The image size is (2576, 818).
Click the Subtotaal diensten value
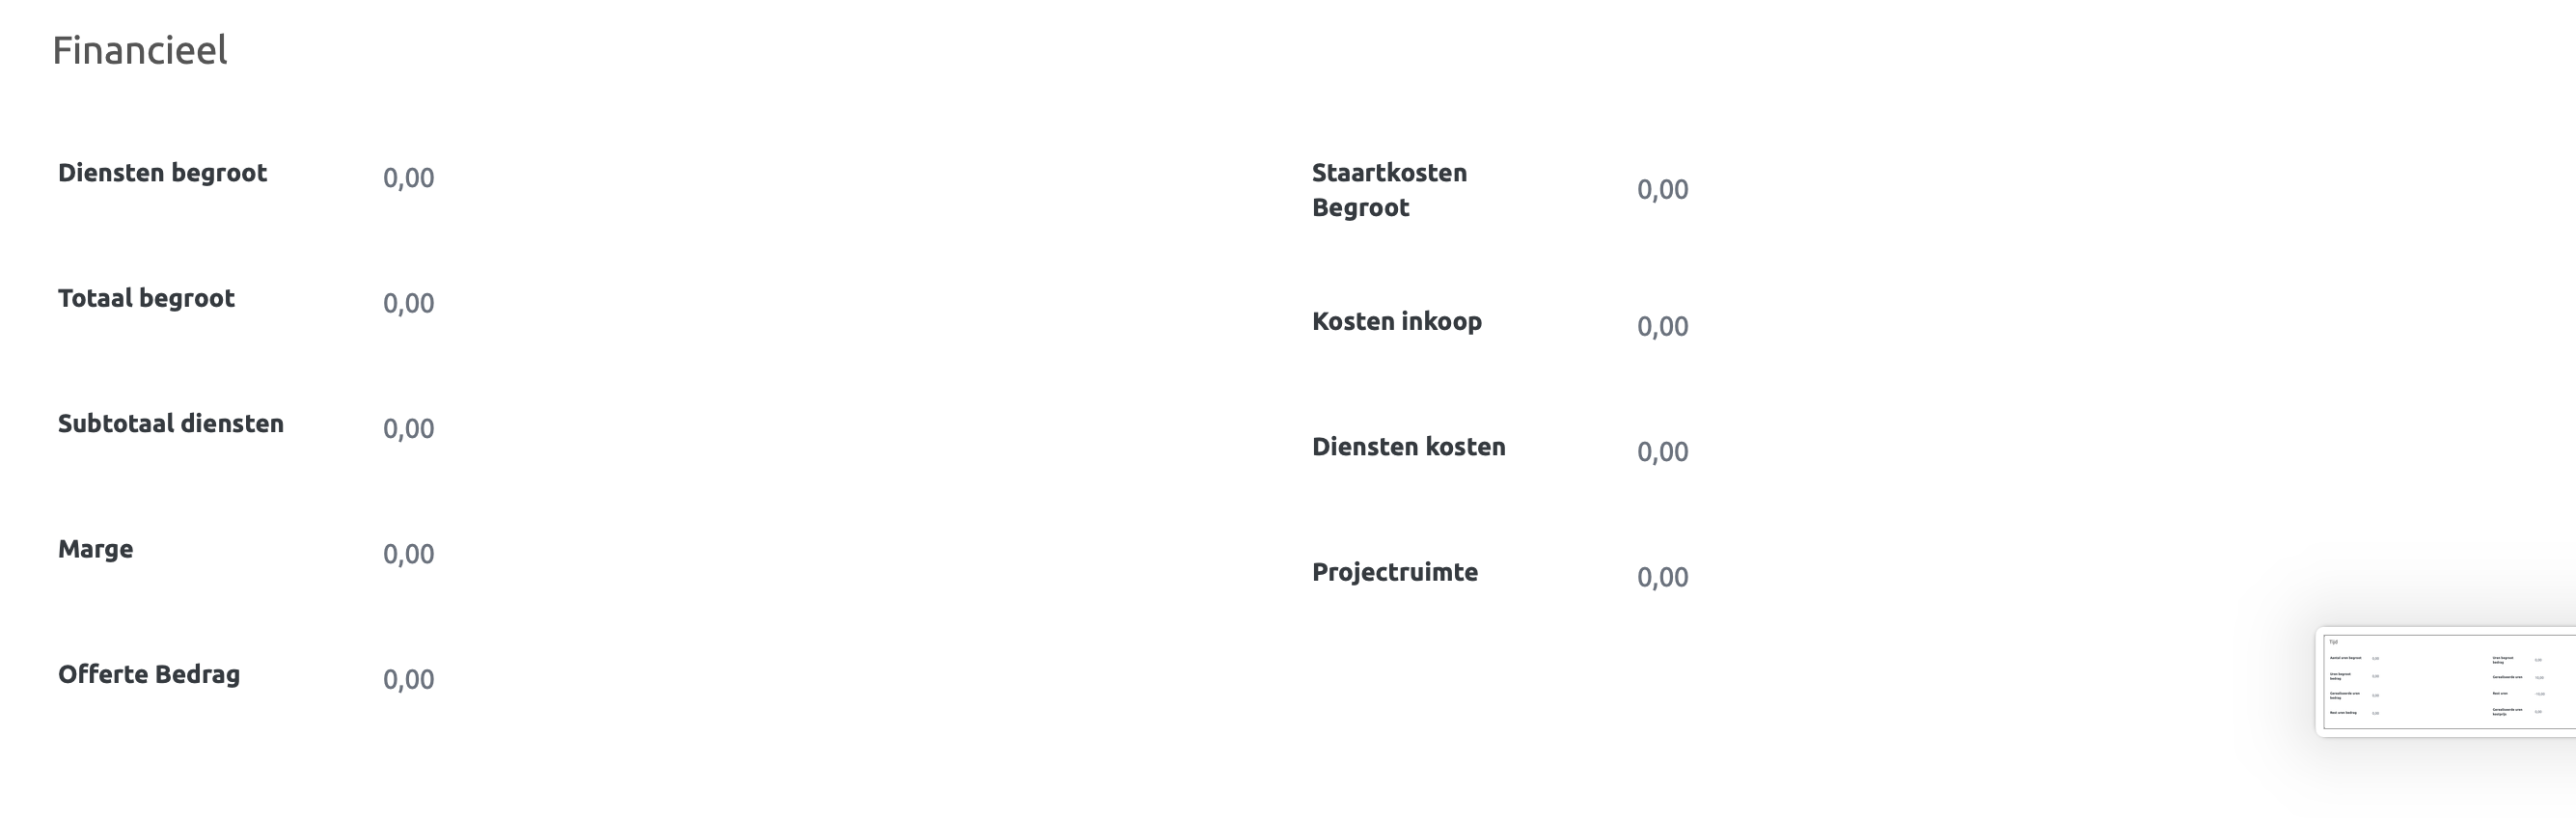408,429
